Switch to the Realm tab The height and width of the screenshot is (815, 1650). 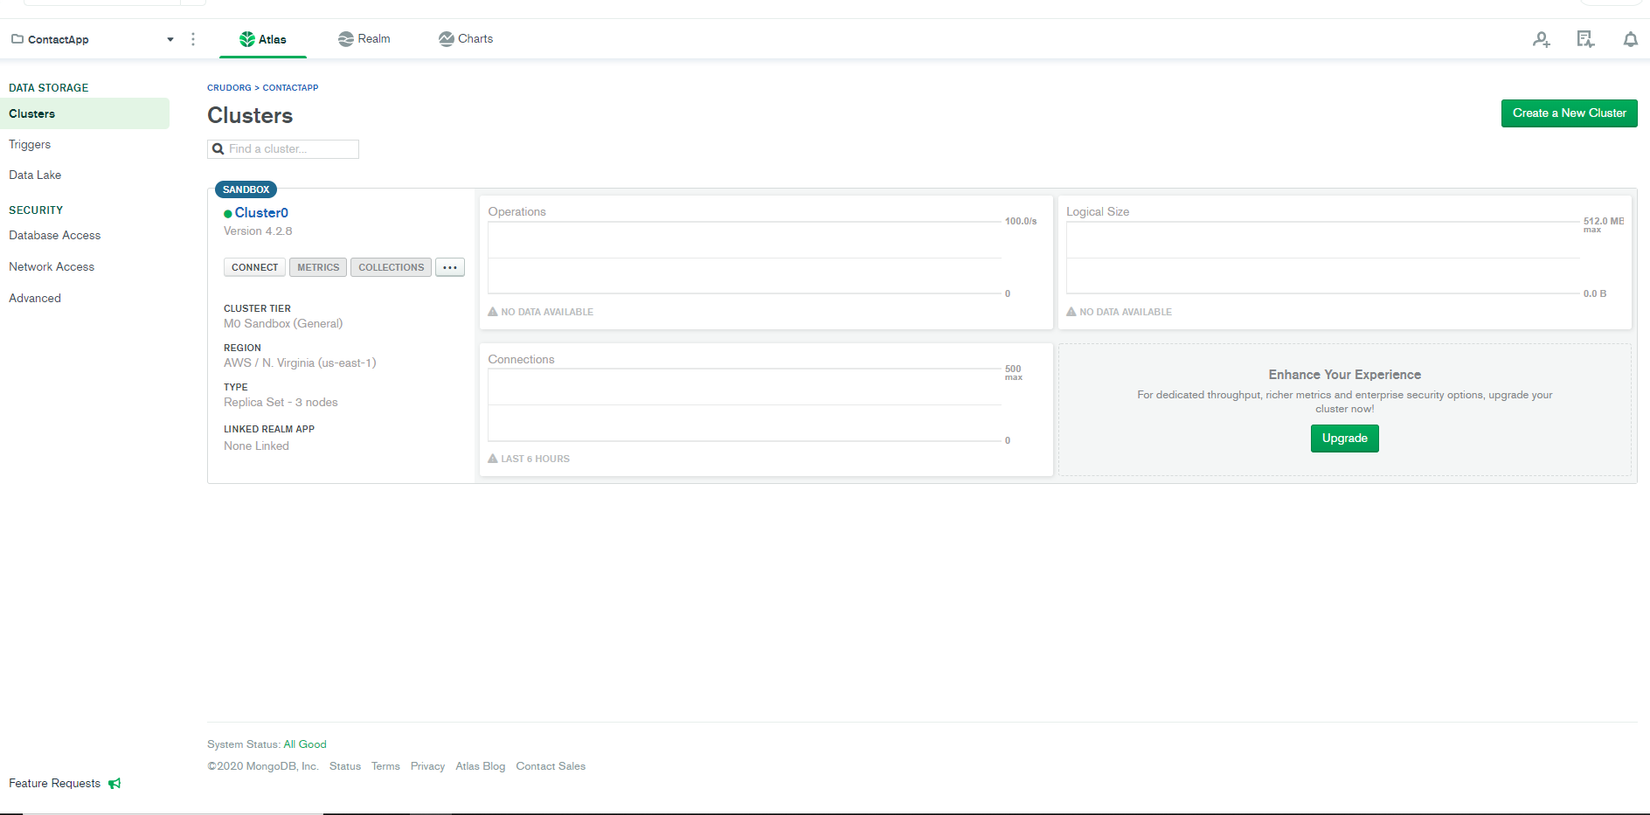pos(364,39)
